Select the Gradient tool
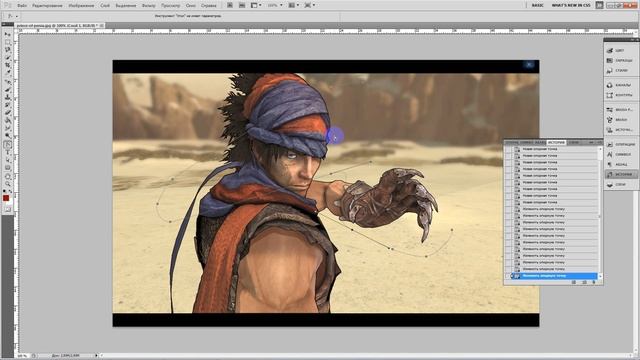This screenshot has width=640, height=360. (7, 120)
